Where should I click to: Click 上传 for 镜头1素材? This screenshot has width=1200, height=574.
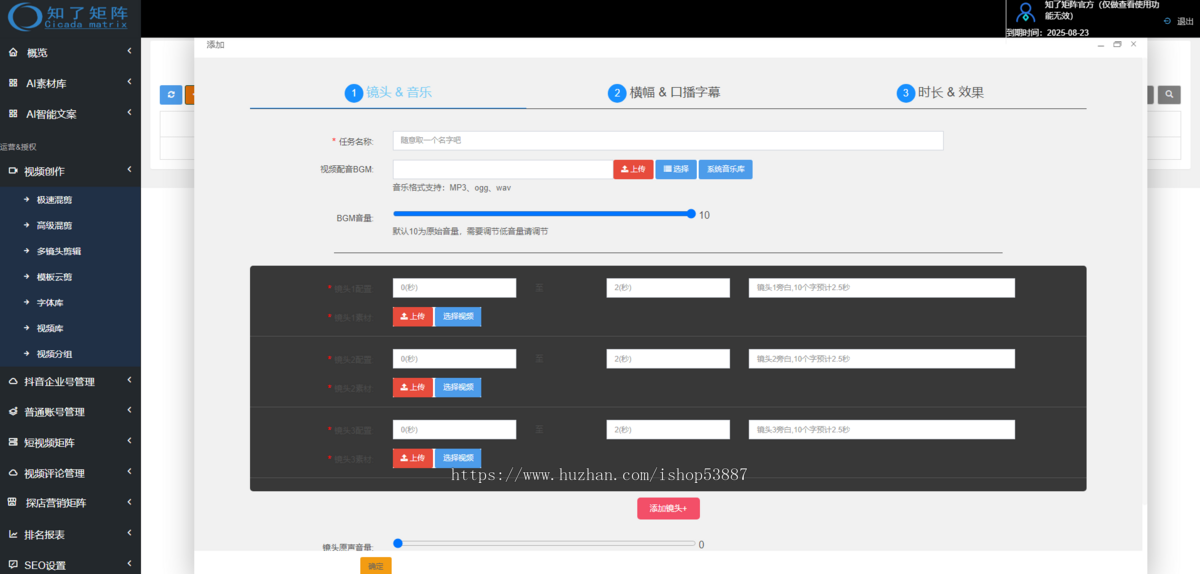(413, 317)
